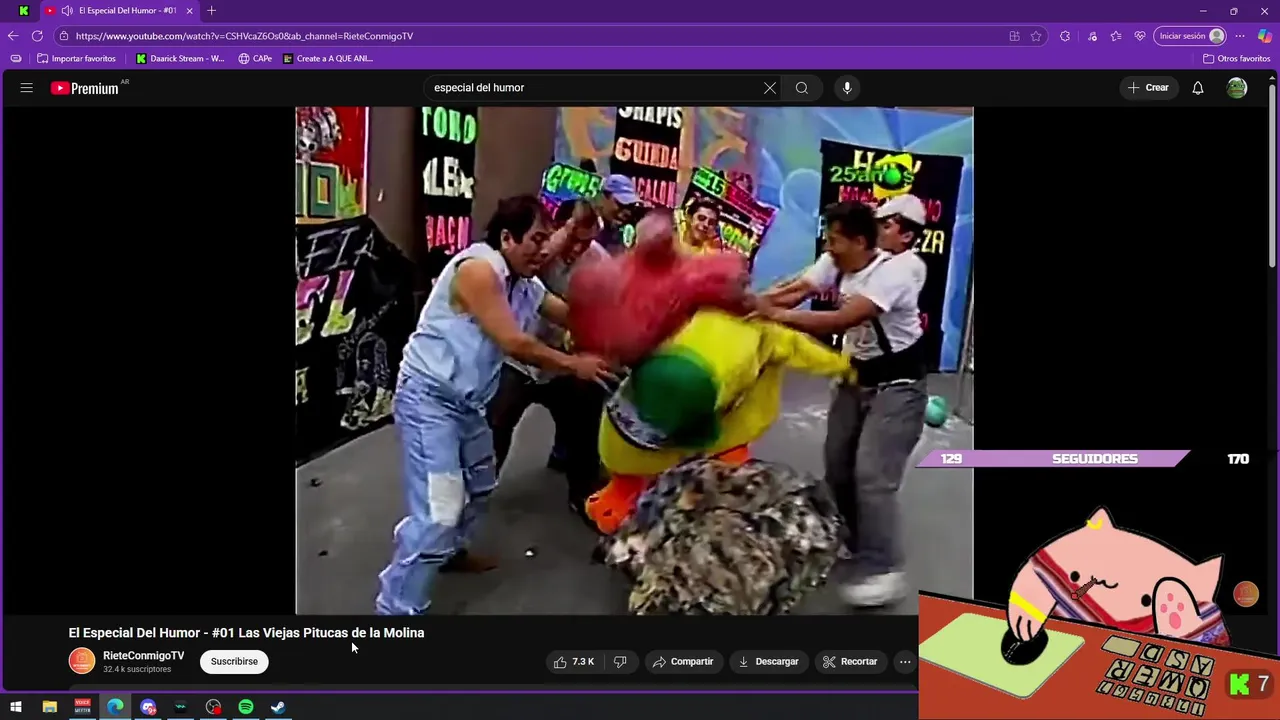1280x720 pixels.
Task: Open OBS Studio from the taskbar
Action: [x=213, y=707]
